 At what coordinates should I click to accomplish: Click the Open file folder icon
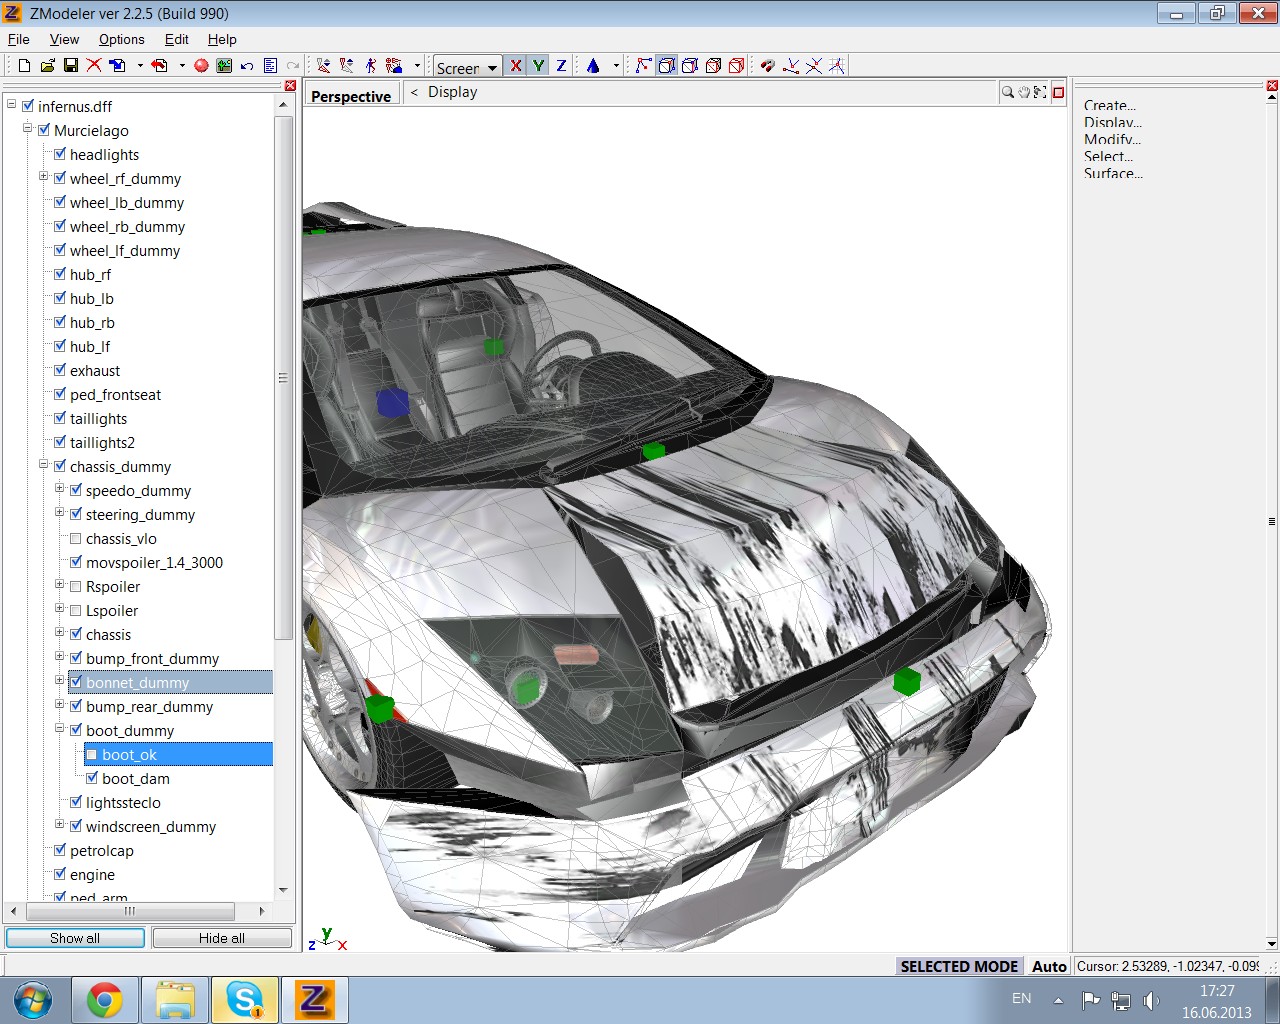(47, 66)
